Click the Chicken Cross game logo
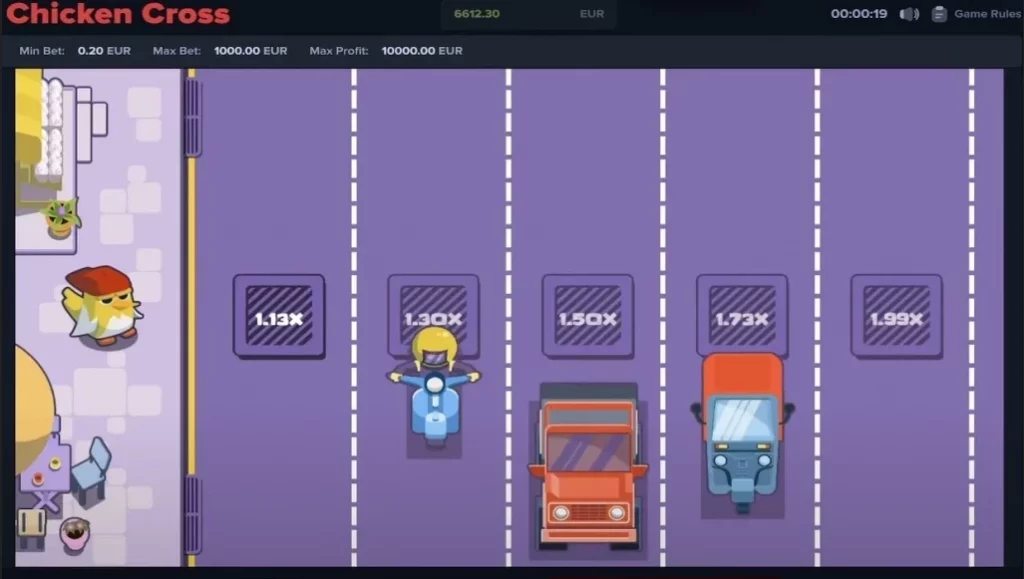This screenshot has height=579, width=1024. [120, 14]
